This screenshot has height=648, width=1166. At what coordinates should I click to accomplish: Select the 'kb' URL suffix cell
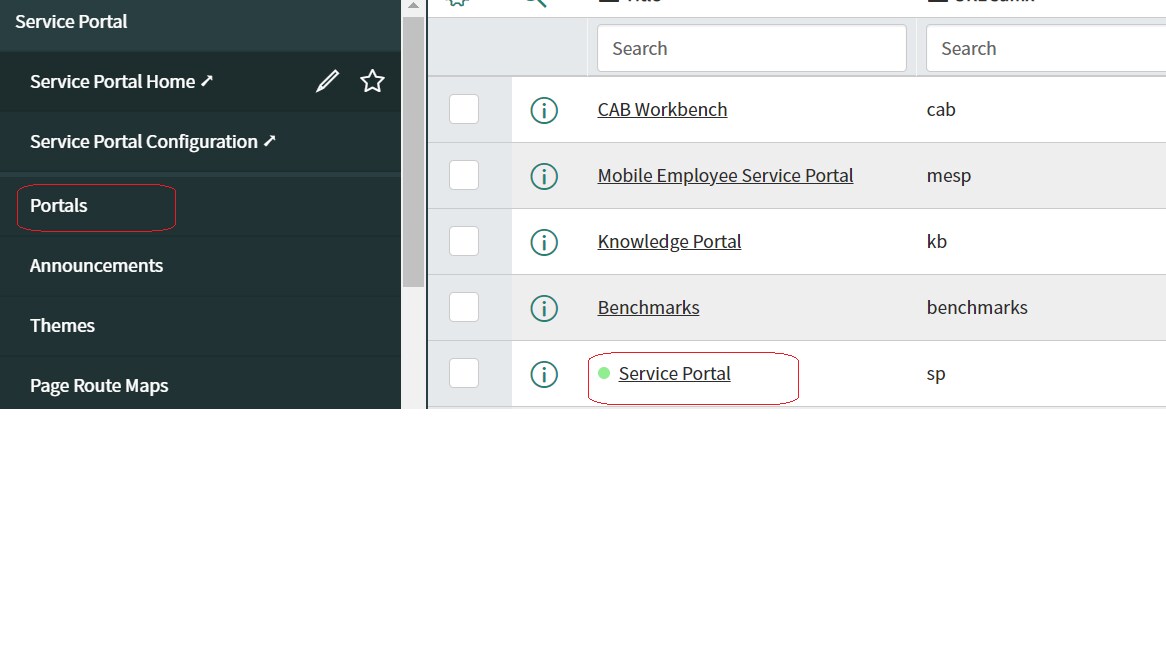click(936, 241)
